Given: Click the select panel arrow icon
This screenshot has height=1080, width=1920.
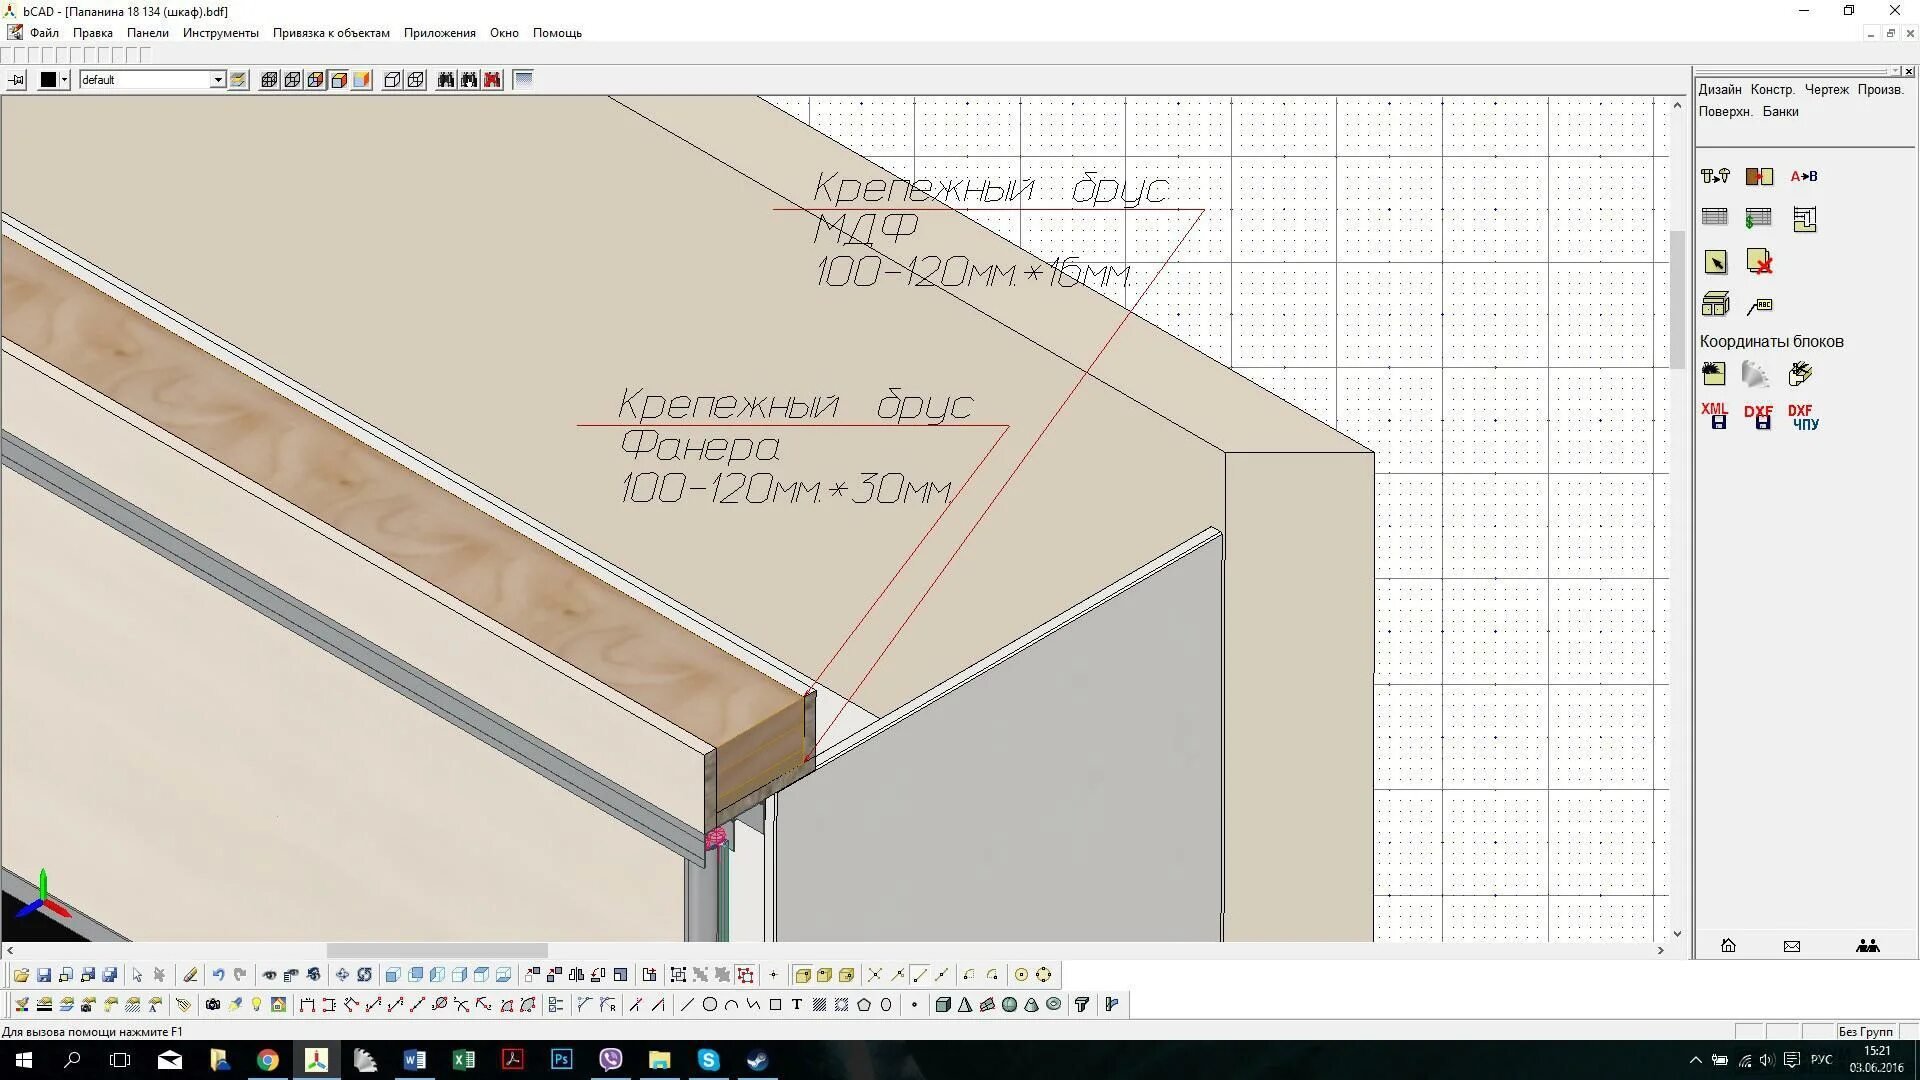Looking at the screenshot, I should 1715,262.
